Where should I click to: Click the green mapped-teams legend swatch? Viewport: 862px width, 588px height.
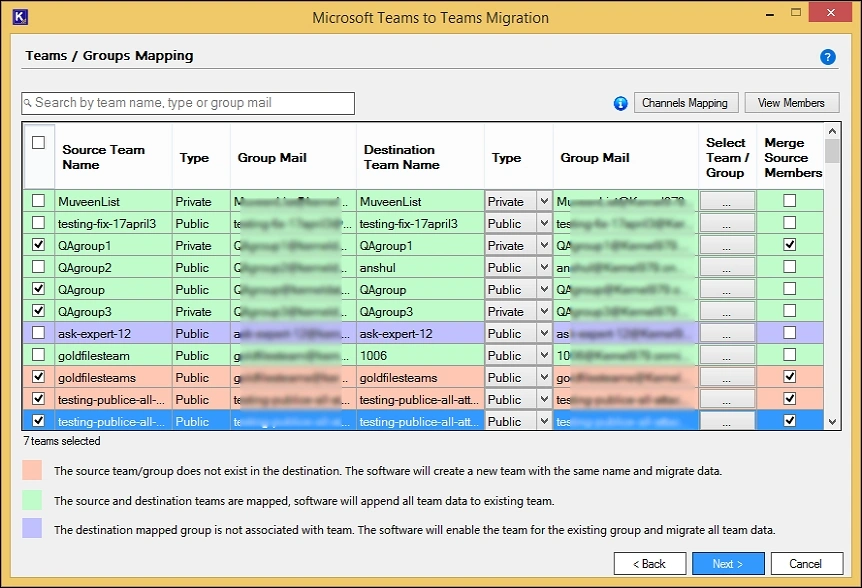point(32,500)
